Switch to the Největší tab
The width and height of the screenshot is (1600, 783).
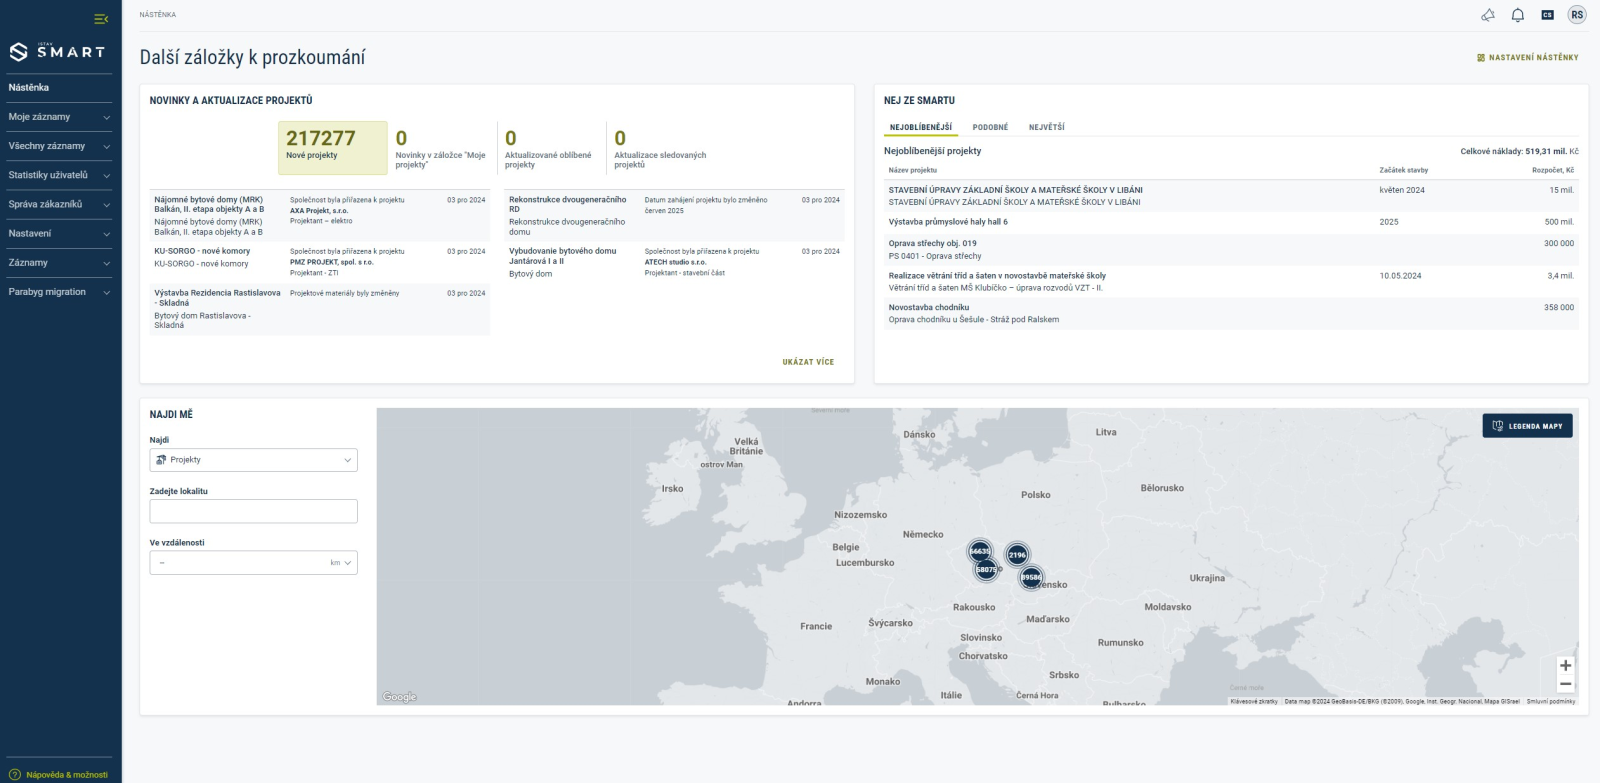[x=1046, y=128]
